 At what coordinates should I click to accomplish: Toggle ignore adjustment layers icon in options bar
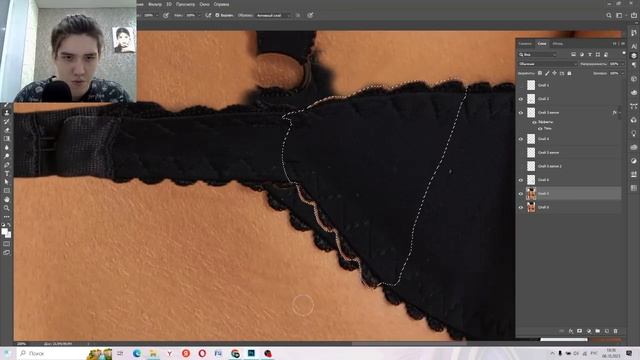pyautogui.click(x=298, y=15)
